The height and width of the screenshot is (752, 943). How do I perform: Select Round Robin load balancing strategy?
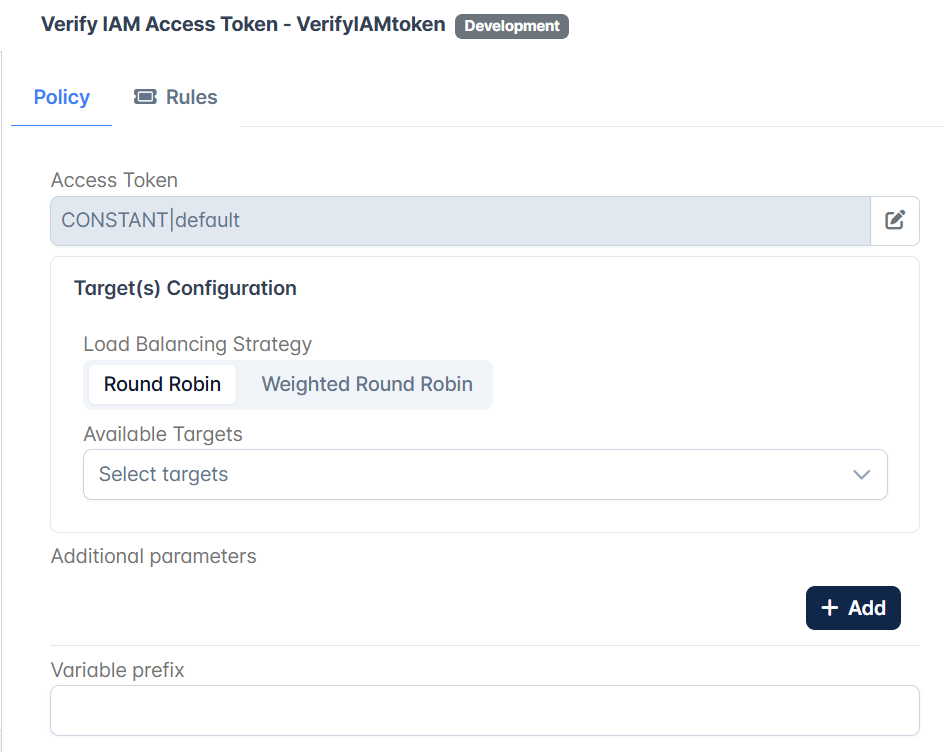coord(162,384)
